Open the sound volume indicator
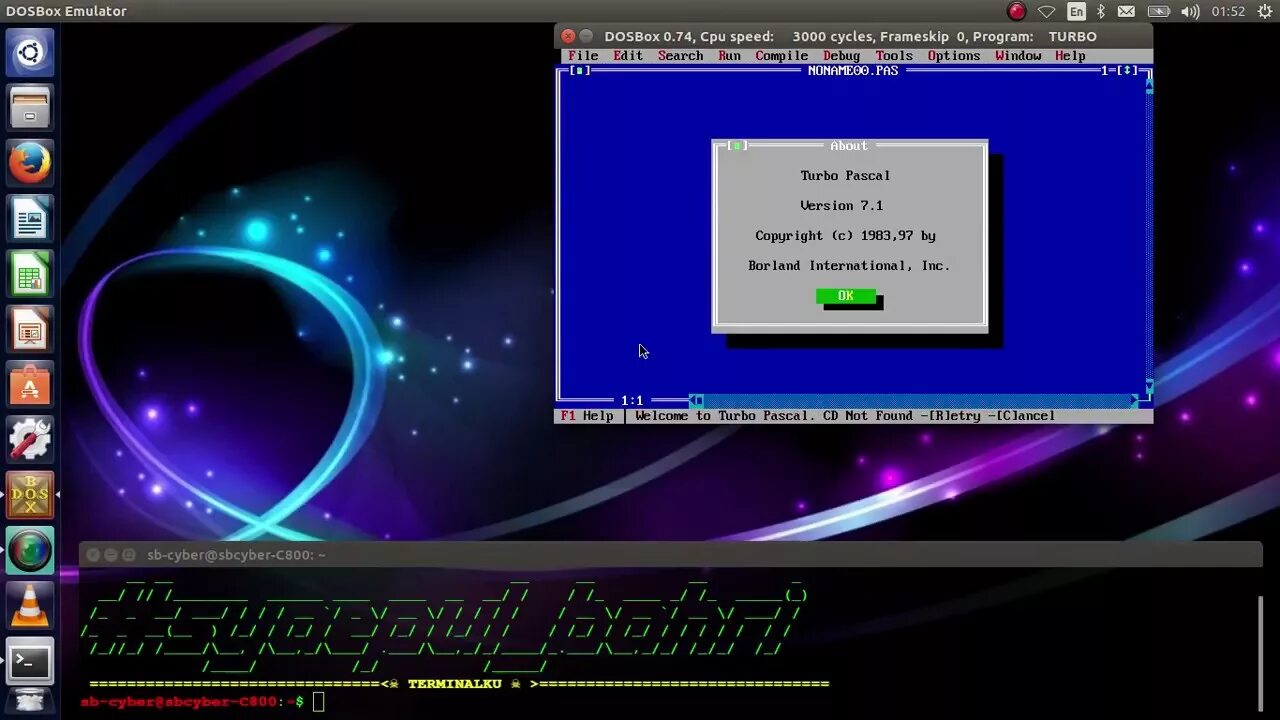Image resolution: width=1280 pixels, height=720 pixels. [x=1190, y=12]
